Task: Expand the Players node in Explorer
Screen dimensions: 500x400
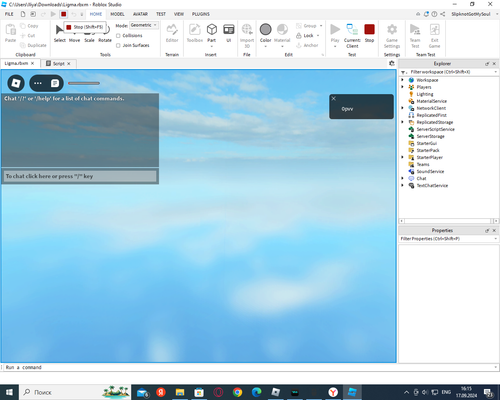Action: [x=402, y=87]
